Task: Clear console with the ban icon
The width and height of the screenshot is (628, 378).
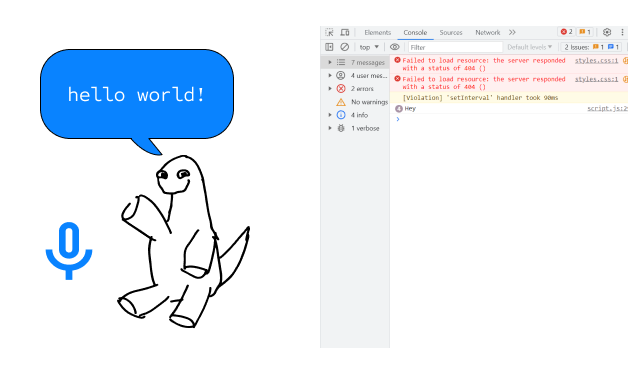Action: coord(344,47)
